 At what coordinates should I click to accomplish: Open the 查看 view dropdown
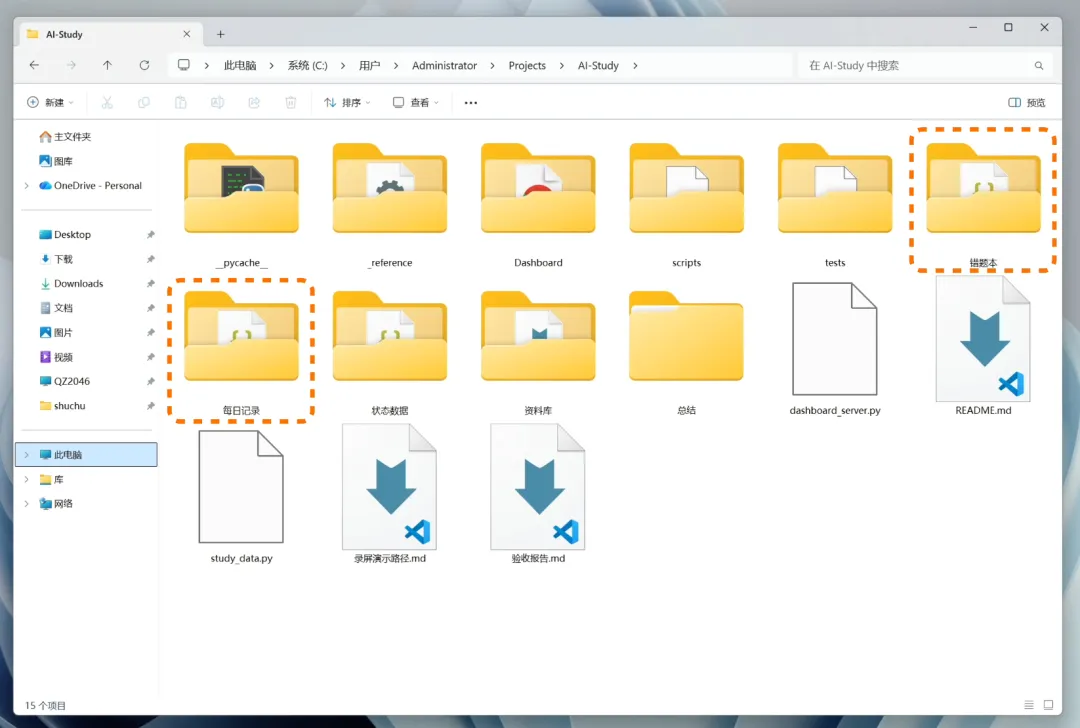pyautogui.click(x=415, y=103)
